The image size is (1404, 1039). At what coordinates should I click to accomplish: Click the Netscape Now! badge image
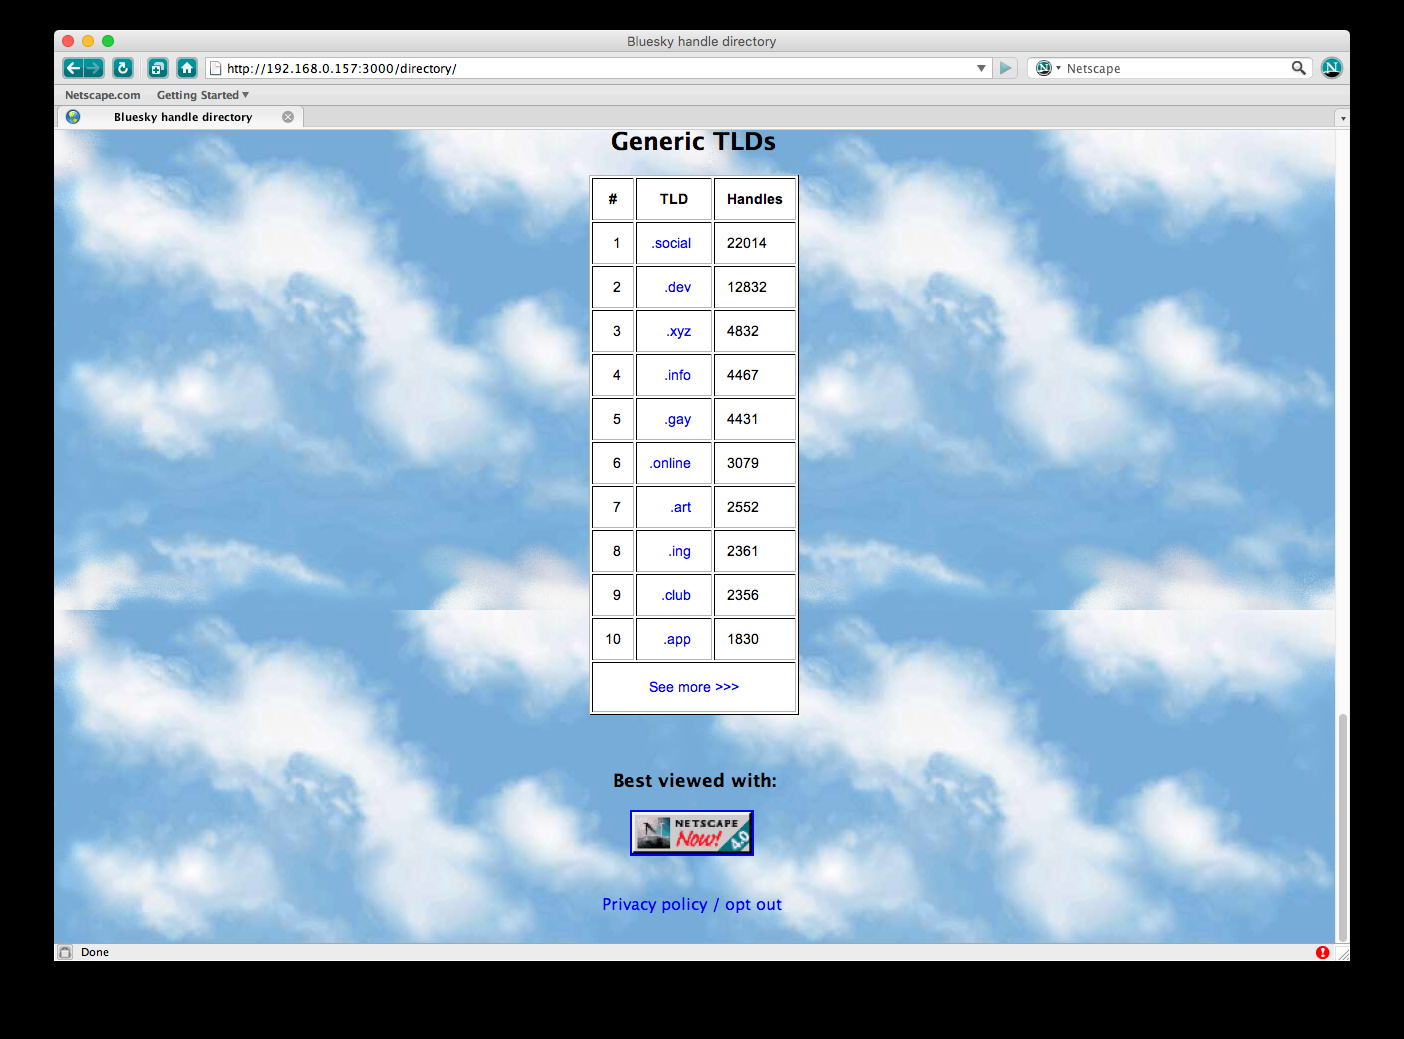pos(691,833)
